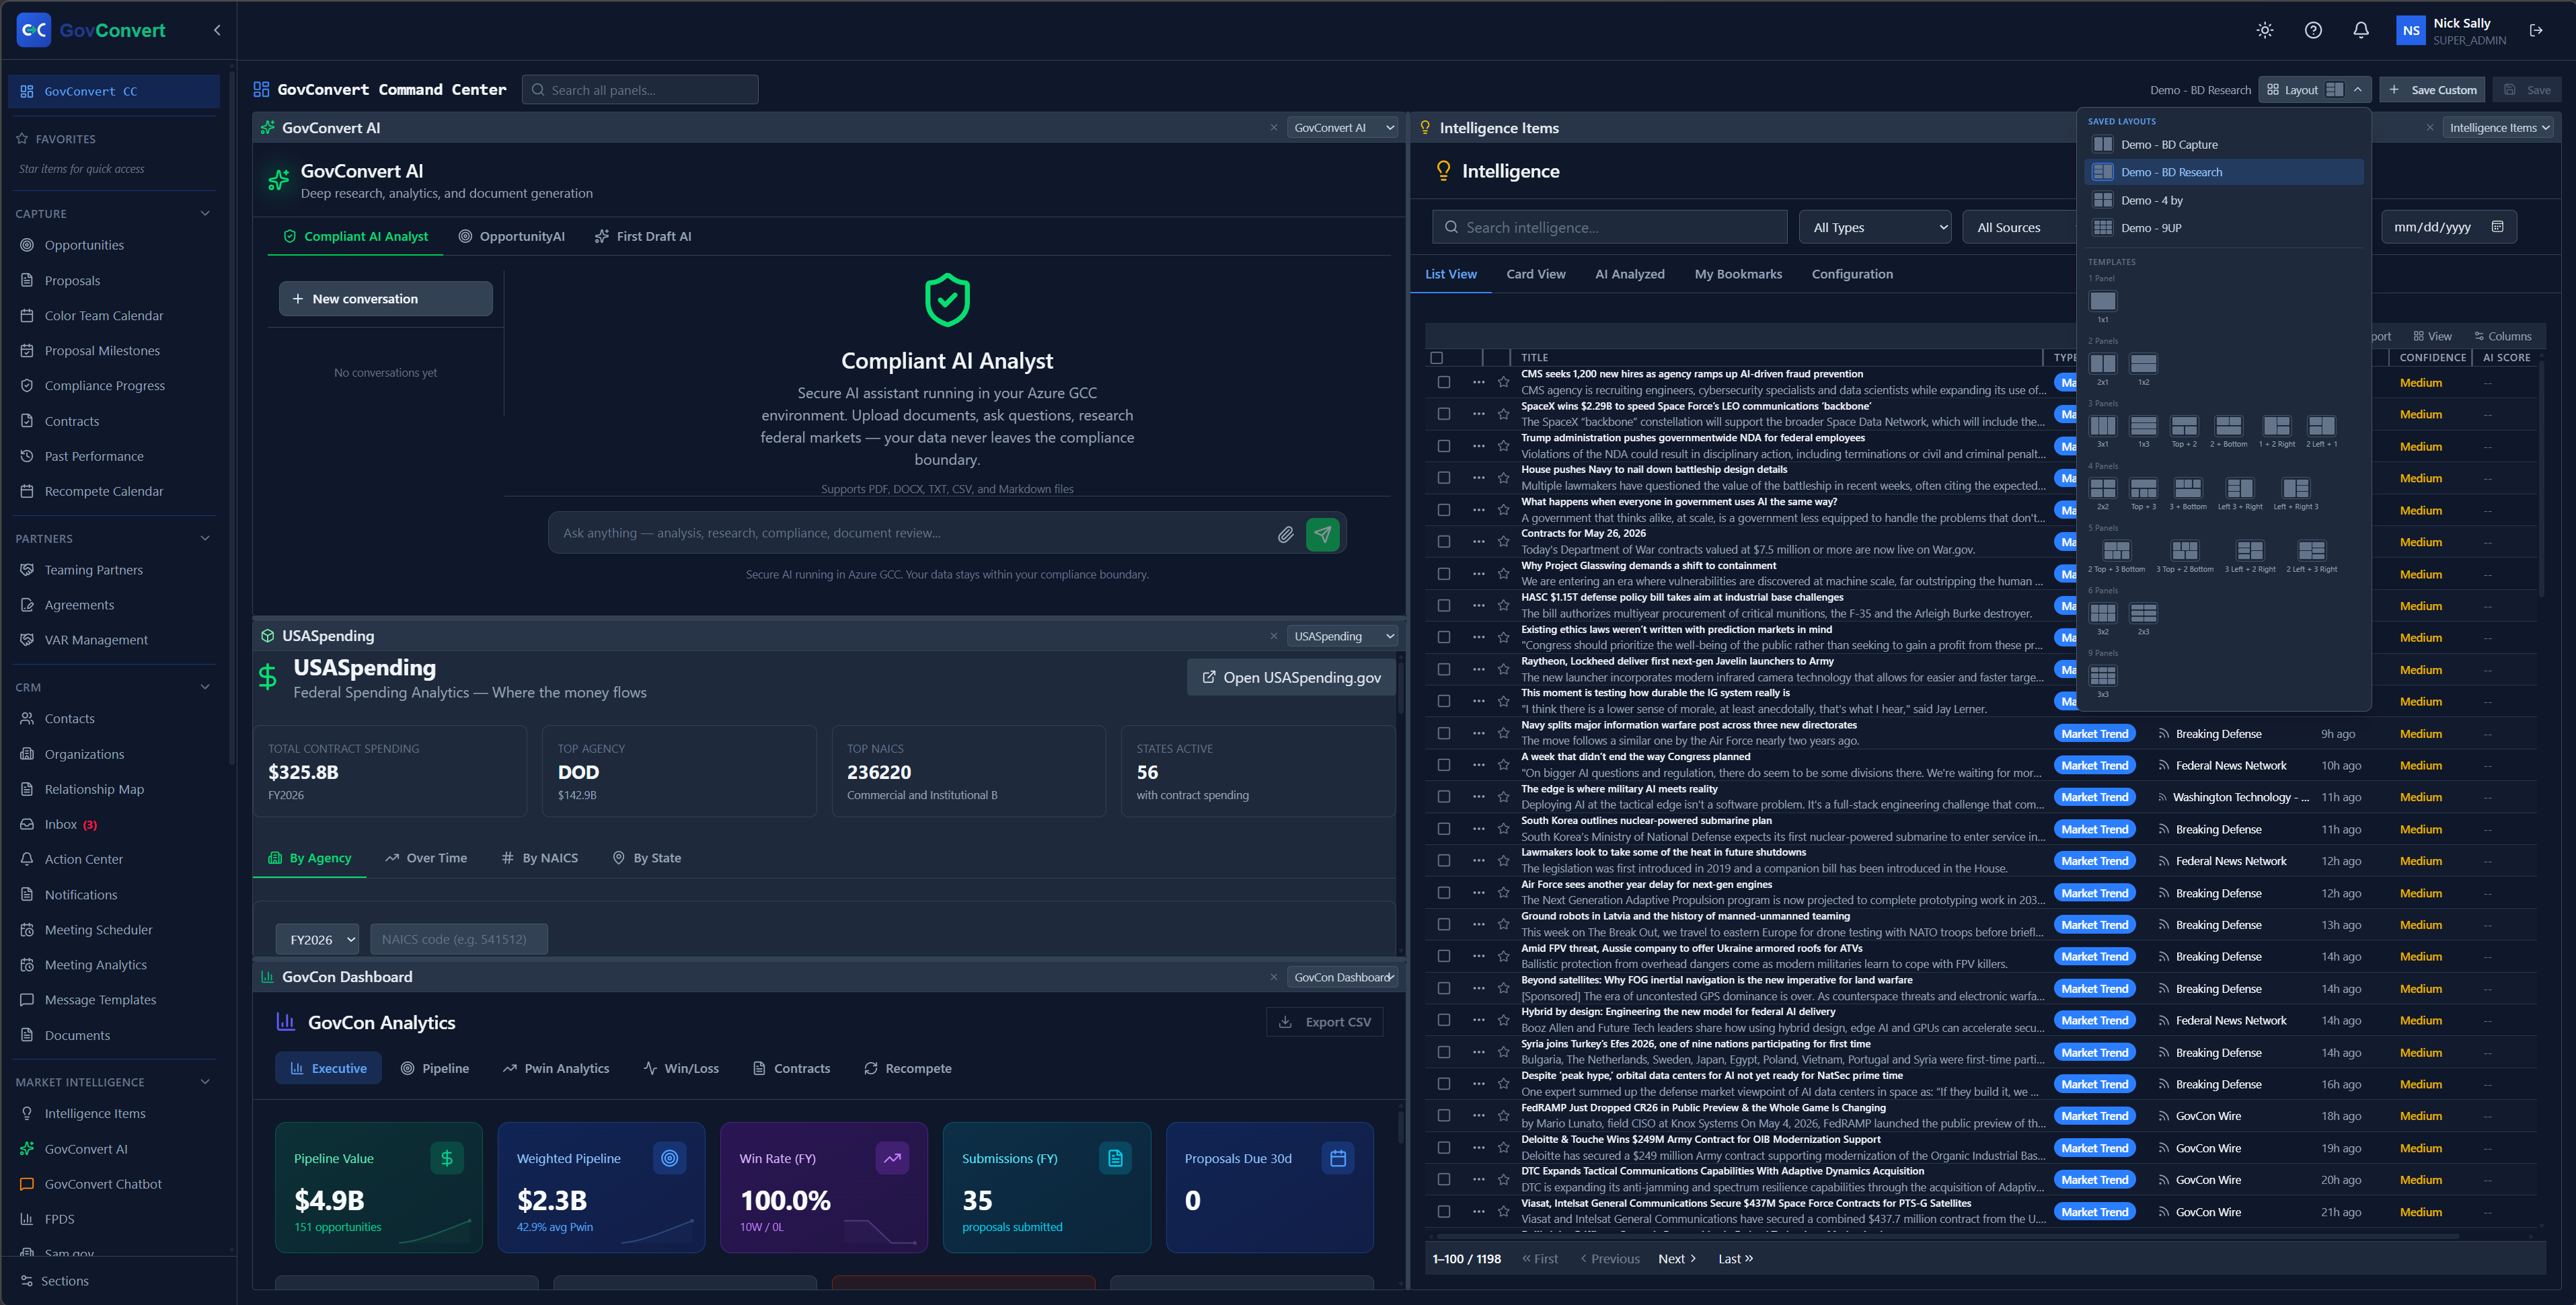Collapse the MARKET INTELLIGENCE sidebar section
Image resolution: width=2576 pixels, height=1305 pixels.
point(205,1082)
